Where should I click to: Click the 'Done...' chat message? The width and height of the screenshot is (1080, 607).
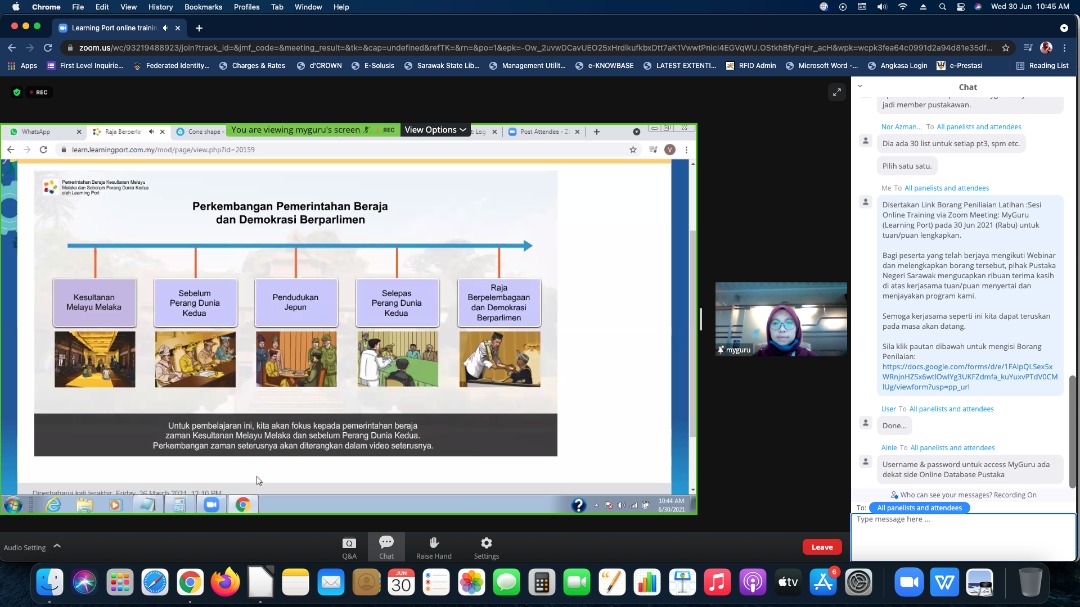pos(894,426)
